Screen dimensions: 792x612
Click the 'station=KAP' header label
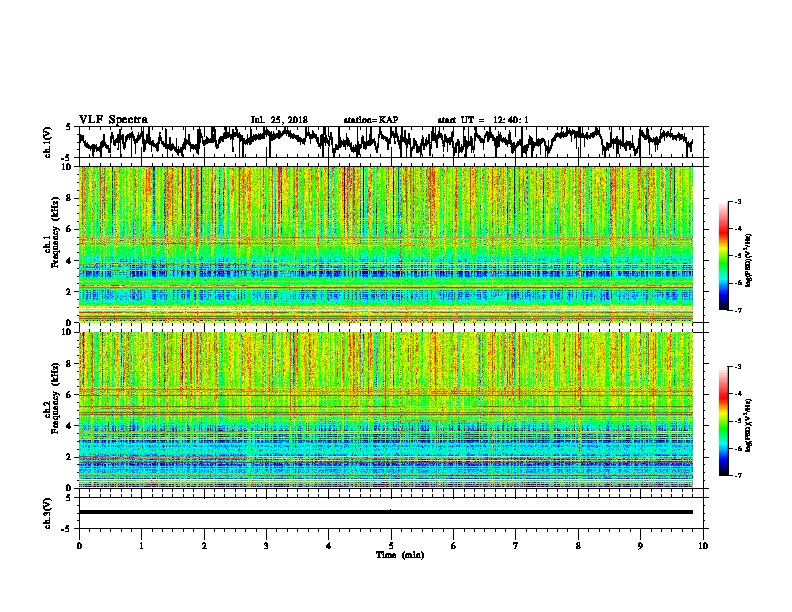(x=371, y=120)
